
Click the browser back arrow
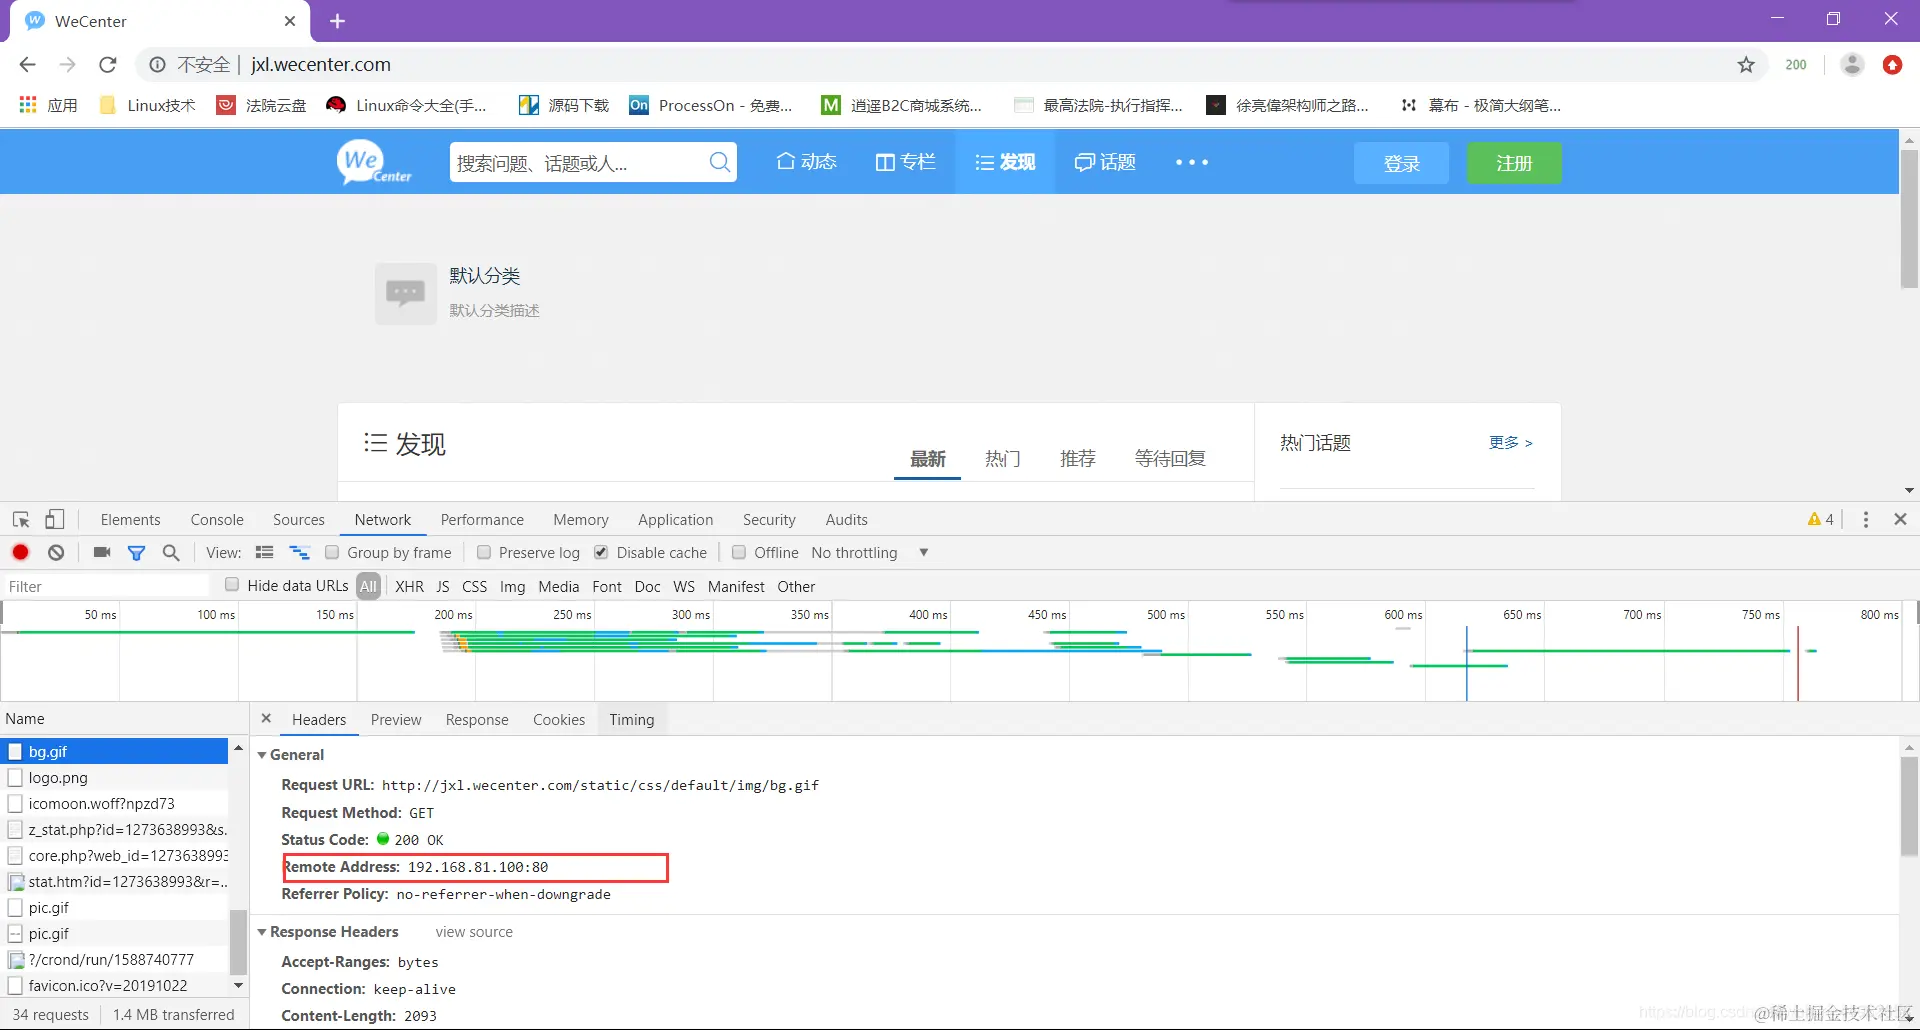27,65
